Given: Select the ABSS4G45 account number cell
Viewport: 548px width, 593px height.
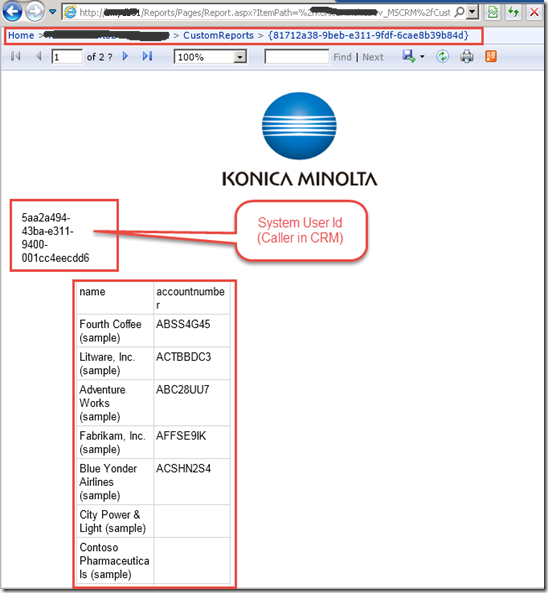Looking at the screenshot, I should (x=192, y=331).
